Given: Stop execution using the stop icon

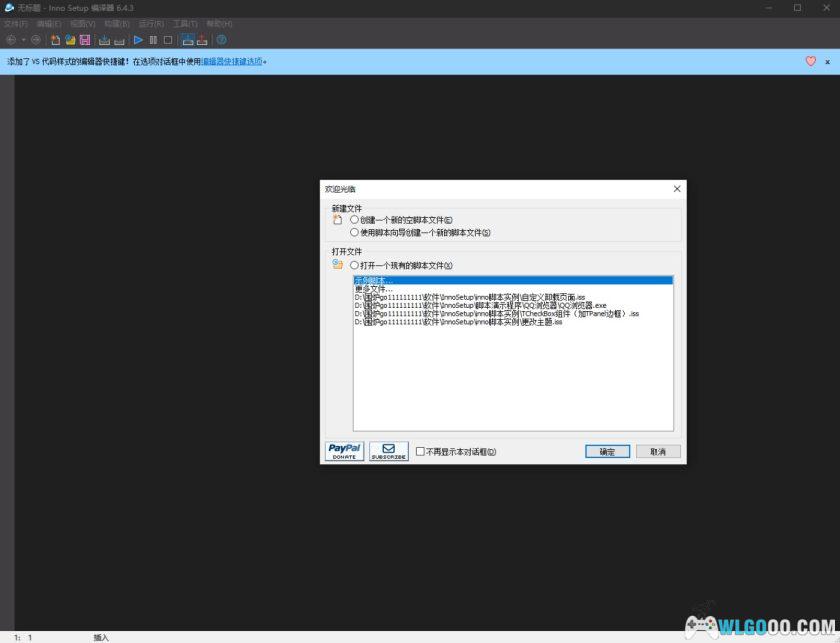Looking at the screenshot, I should [x=167, y=40].
